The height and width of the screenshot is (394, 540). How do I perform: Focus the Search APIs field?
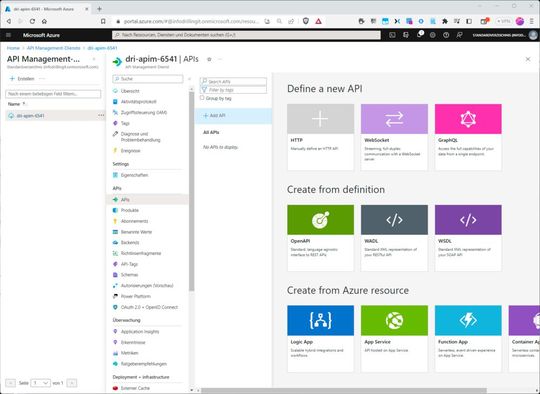[233, 82]
